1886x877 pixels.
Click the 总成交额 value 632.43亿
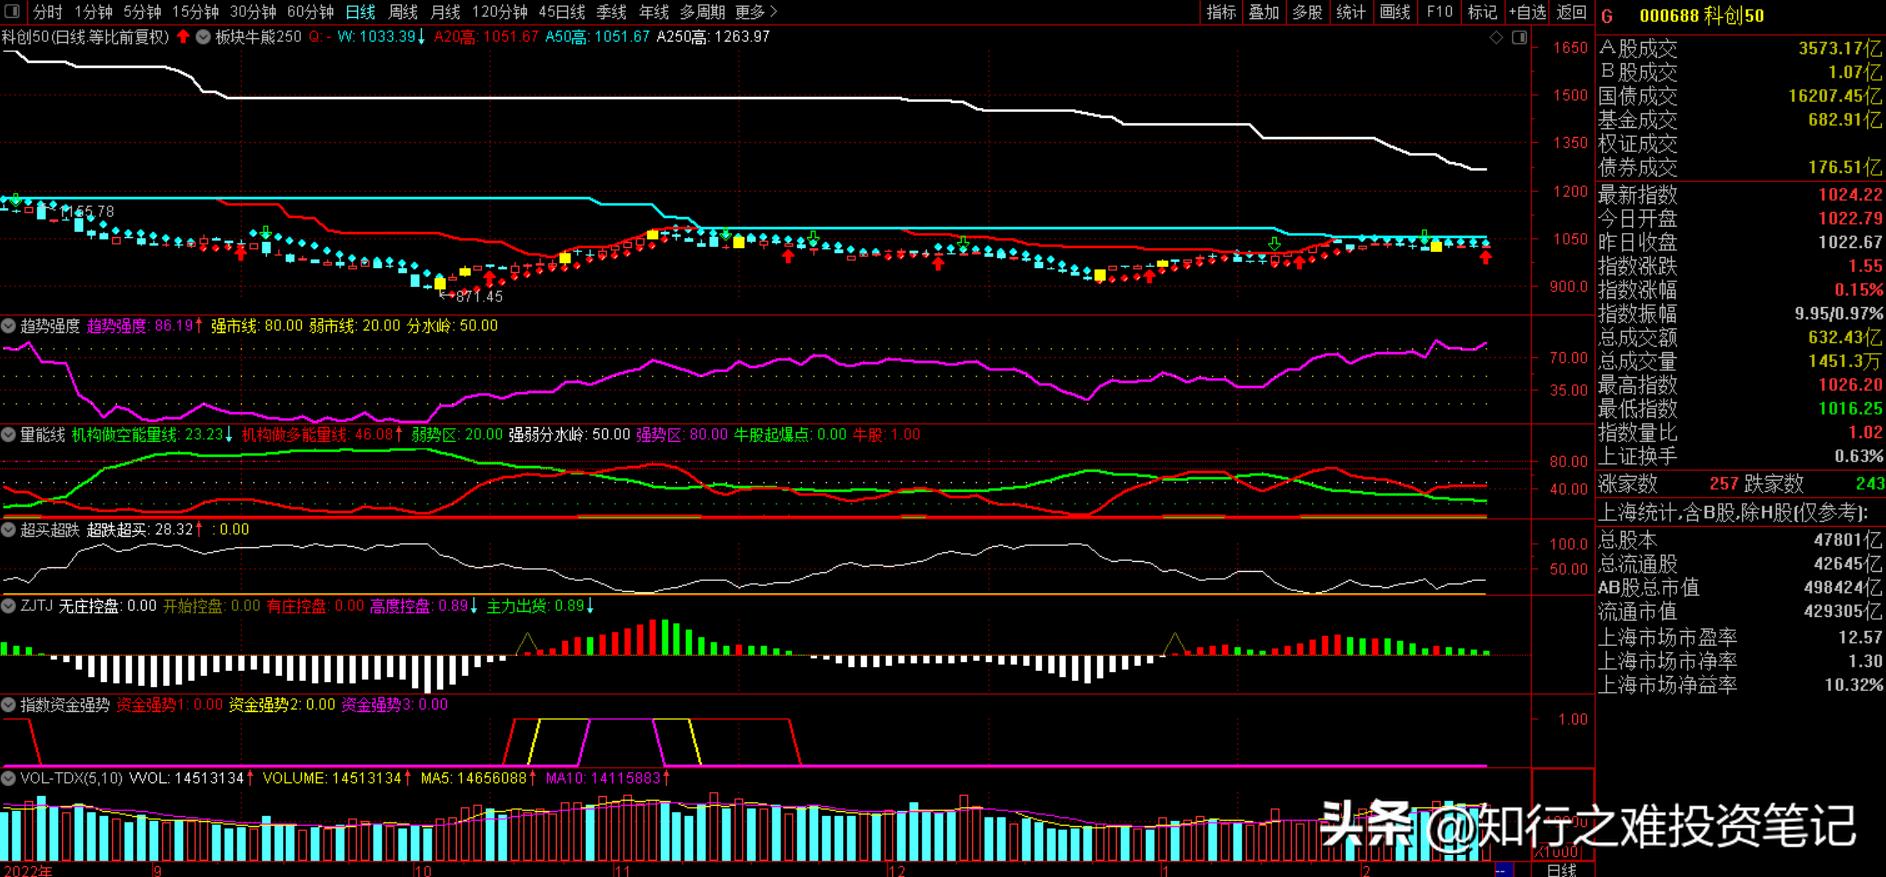coord(1845,338)
